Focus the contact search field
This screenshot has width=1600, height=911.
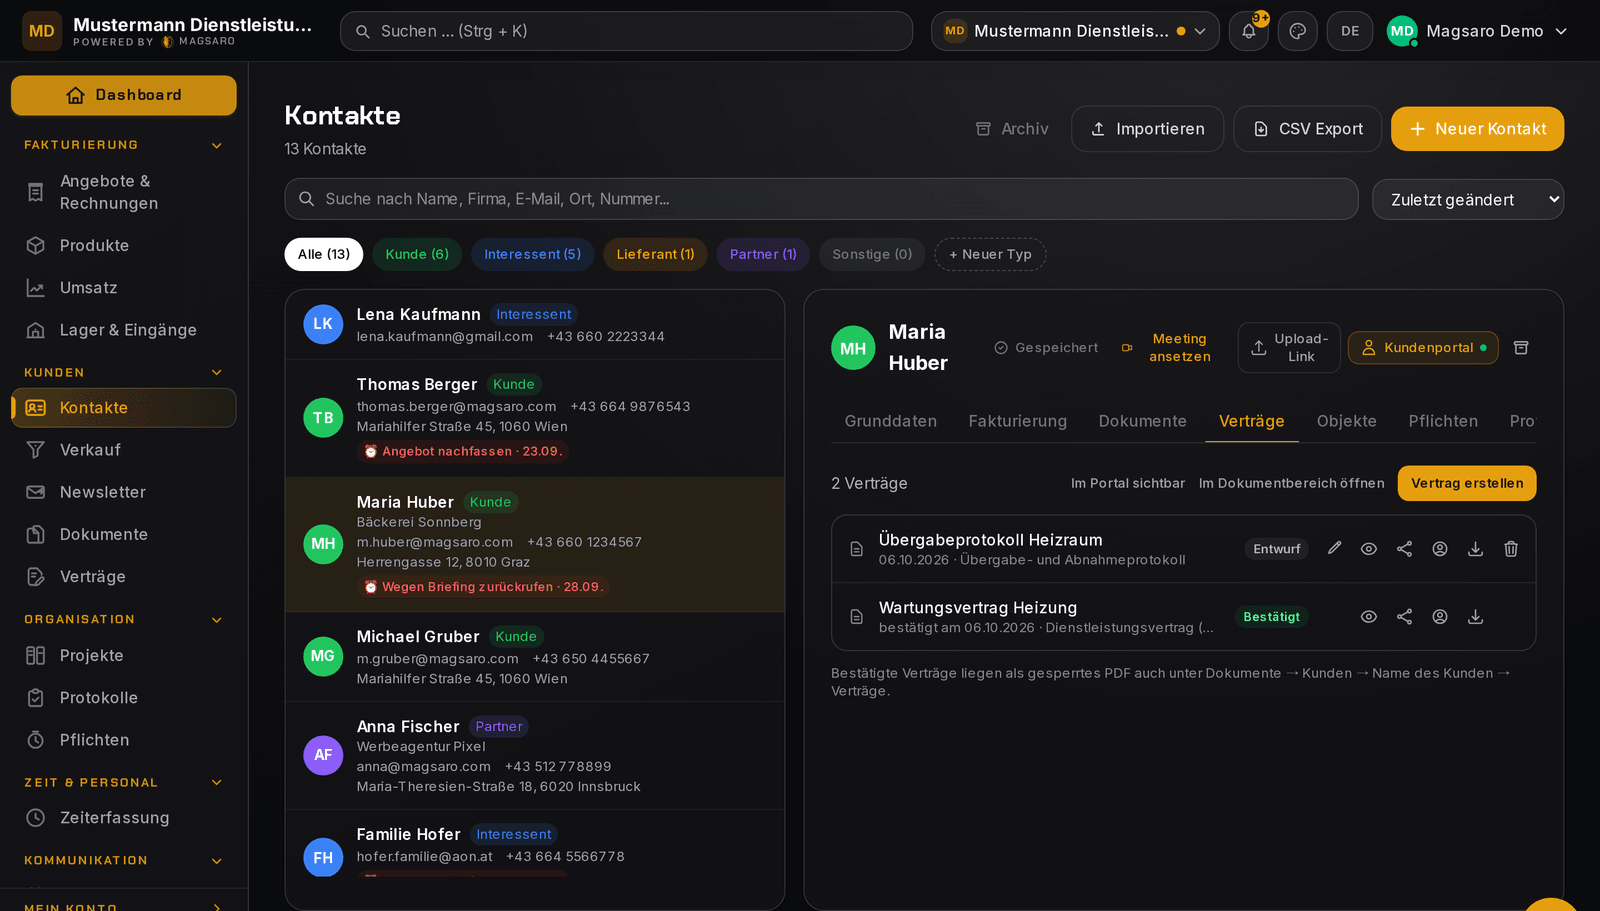point(821,199)
